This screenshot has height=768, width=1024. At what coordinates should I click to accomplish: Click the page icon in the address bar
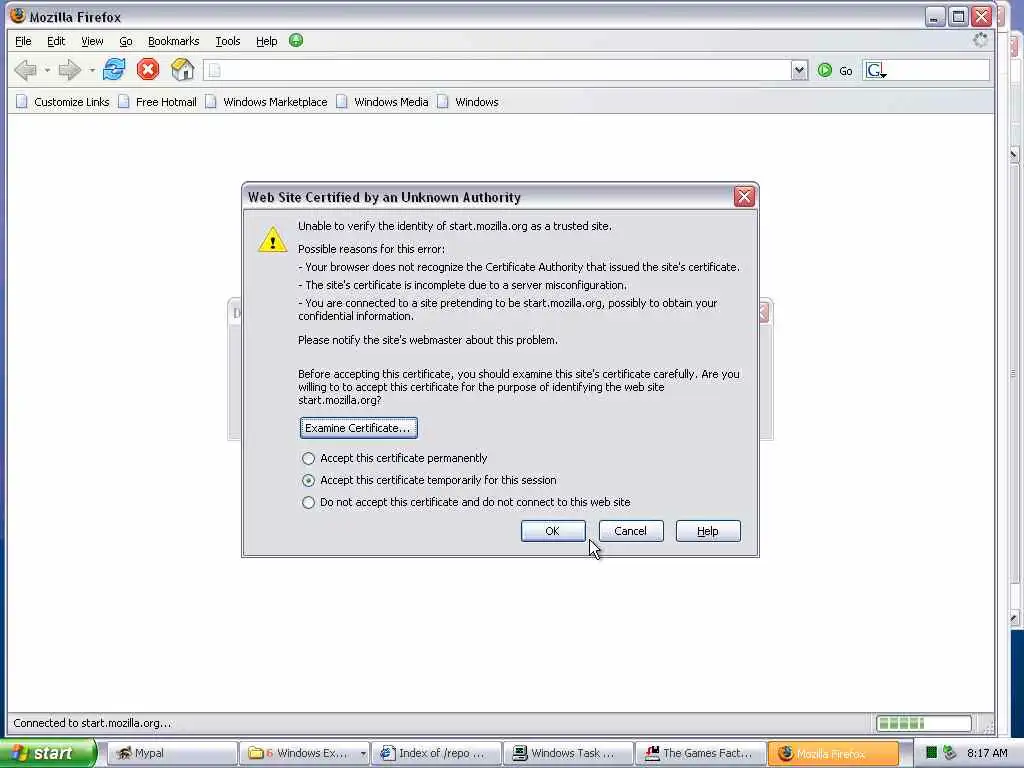[x=215, y=70]
